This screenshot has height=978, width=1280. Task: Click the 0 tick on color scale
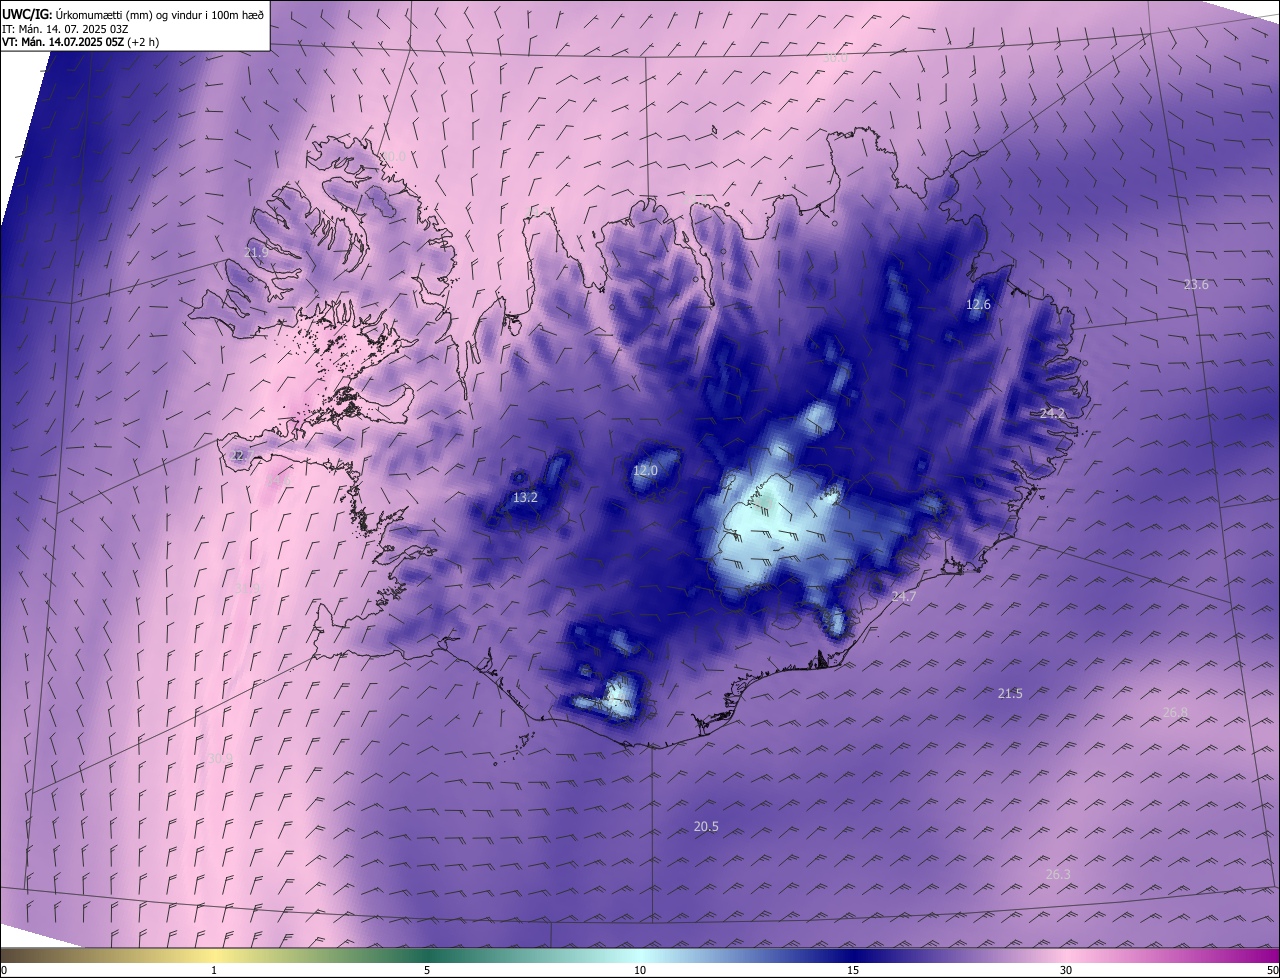pos(4,970)
